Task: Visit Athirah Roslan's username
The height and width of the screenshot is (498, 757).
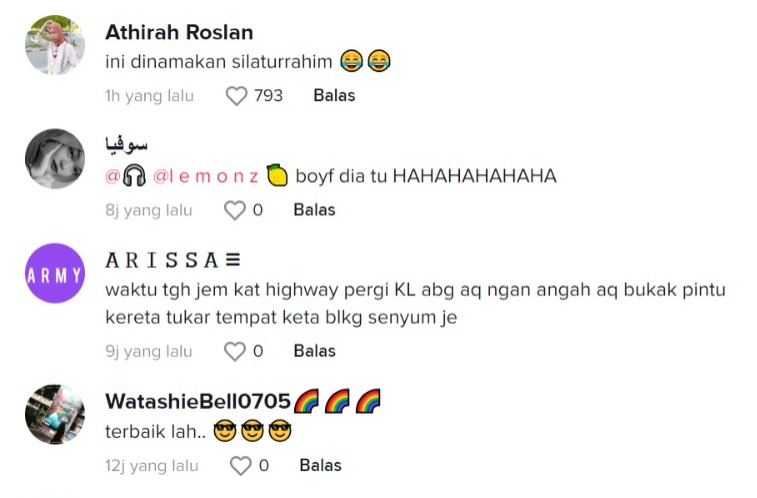Action: point(179,32)
